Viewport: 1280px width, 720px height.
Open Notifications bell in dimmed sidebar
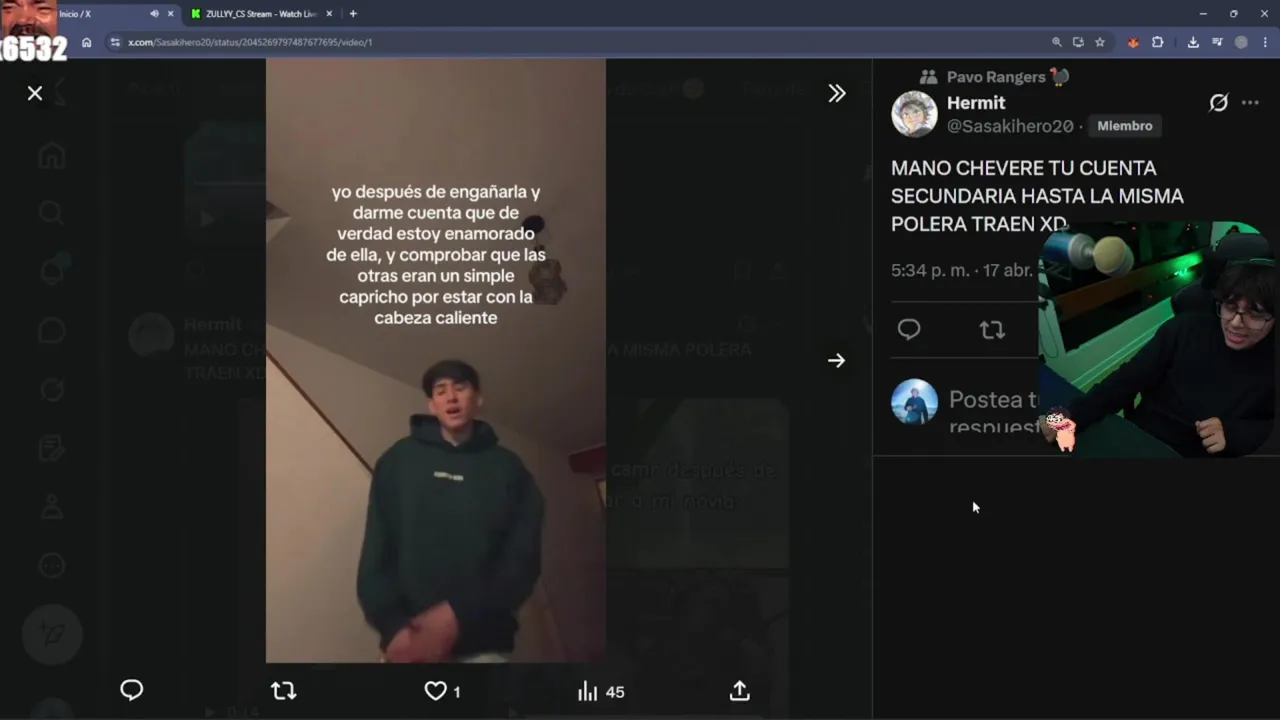click(52, 271)
